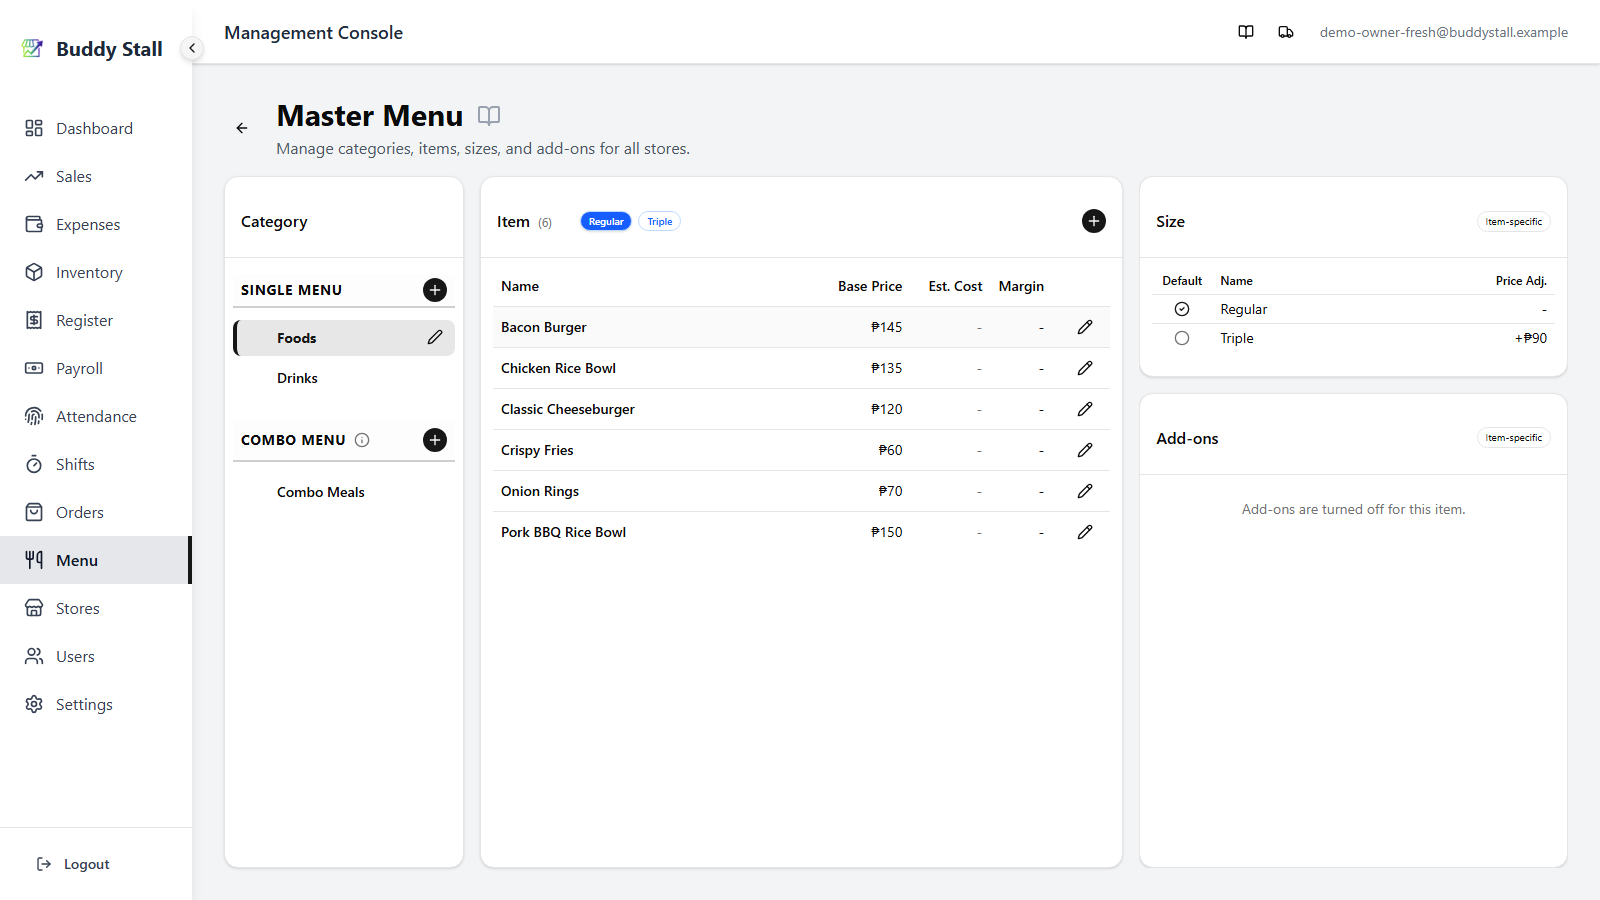Navigate to Payroll
1600x900 pixels.
coord(95,368)
